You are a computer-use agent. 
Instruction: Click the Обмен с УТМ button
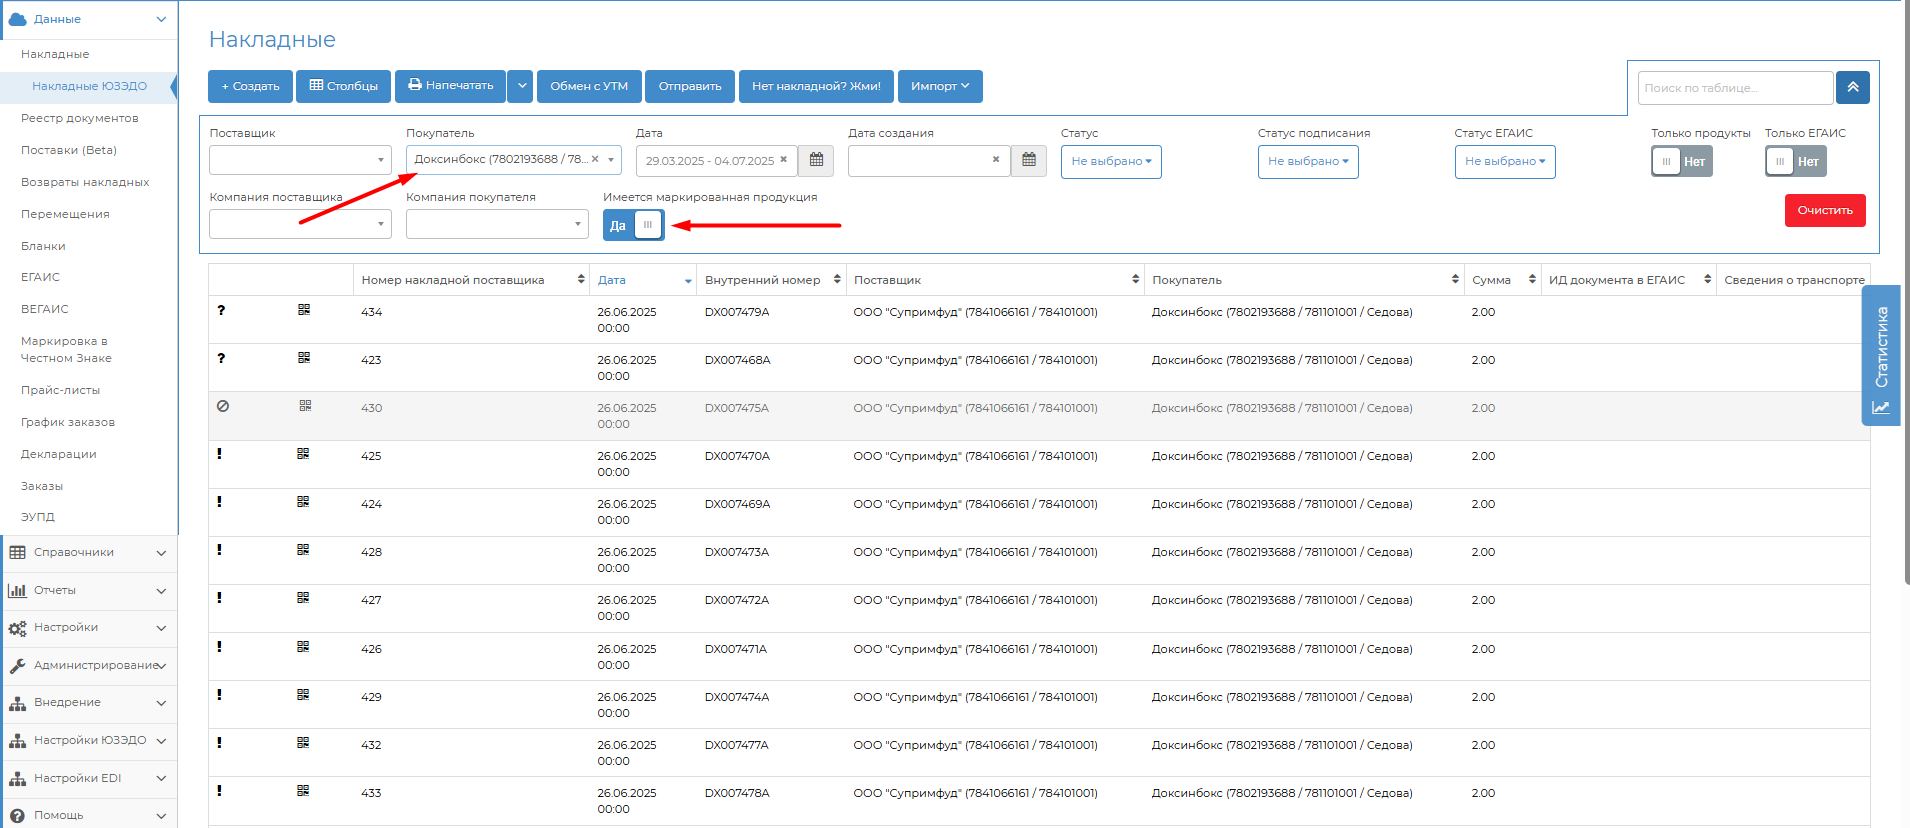(589, 87)
